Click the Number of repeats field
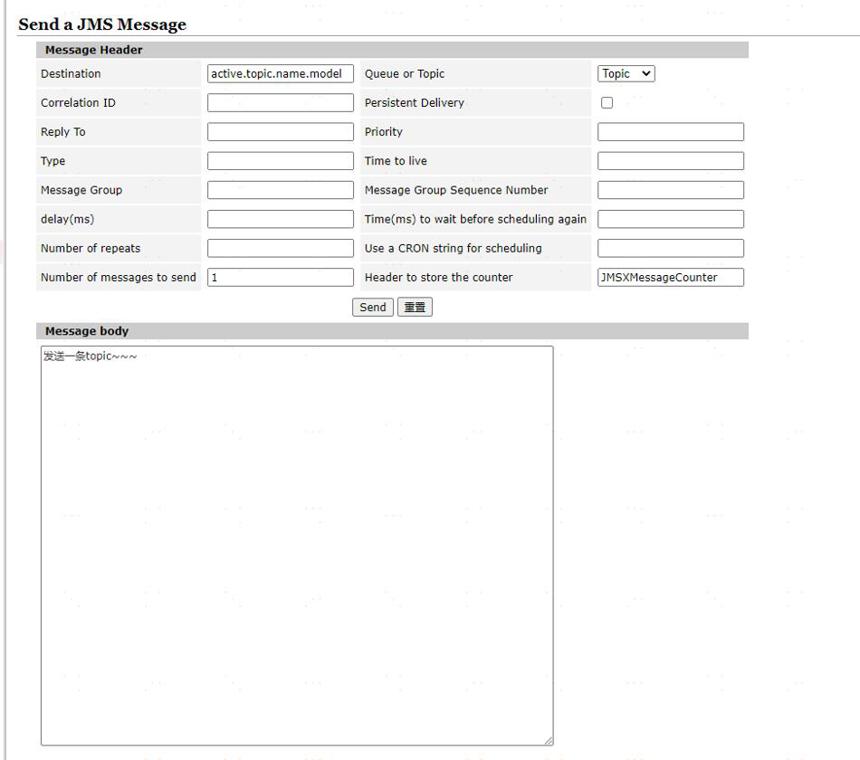 pyautogui.click(x=280, y=248)
